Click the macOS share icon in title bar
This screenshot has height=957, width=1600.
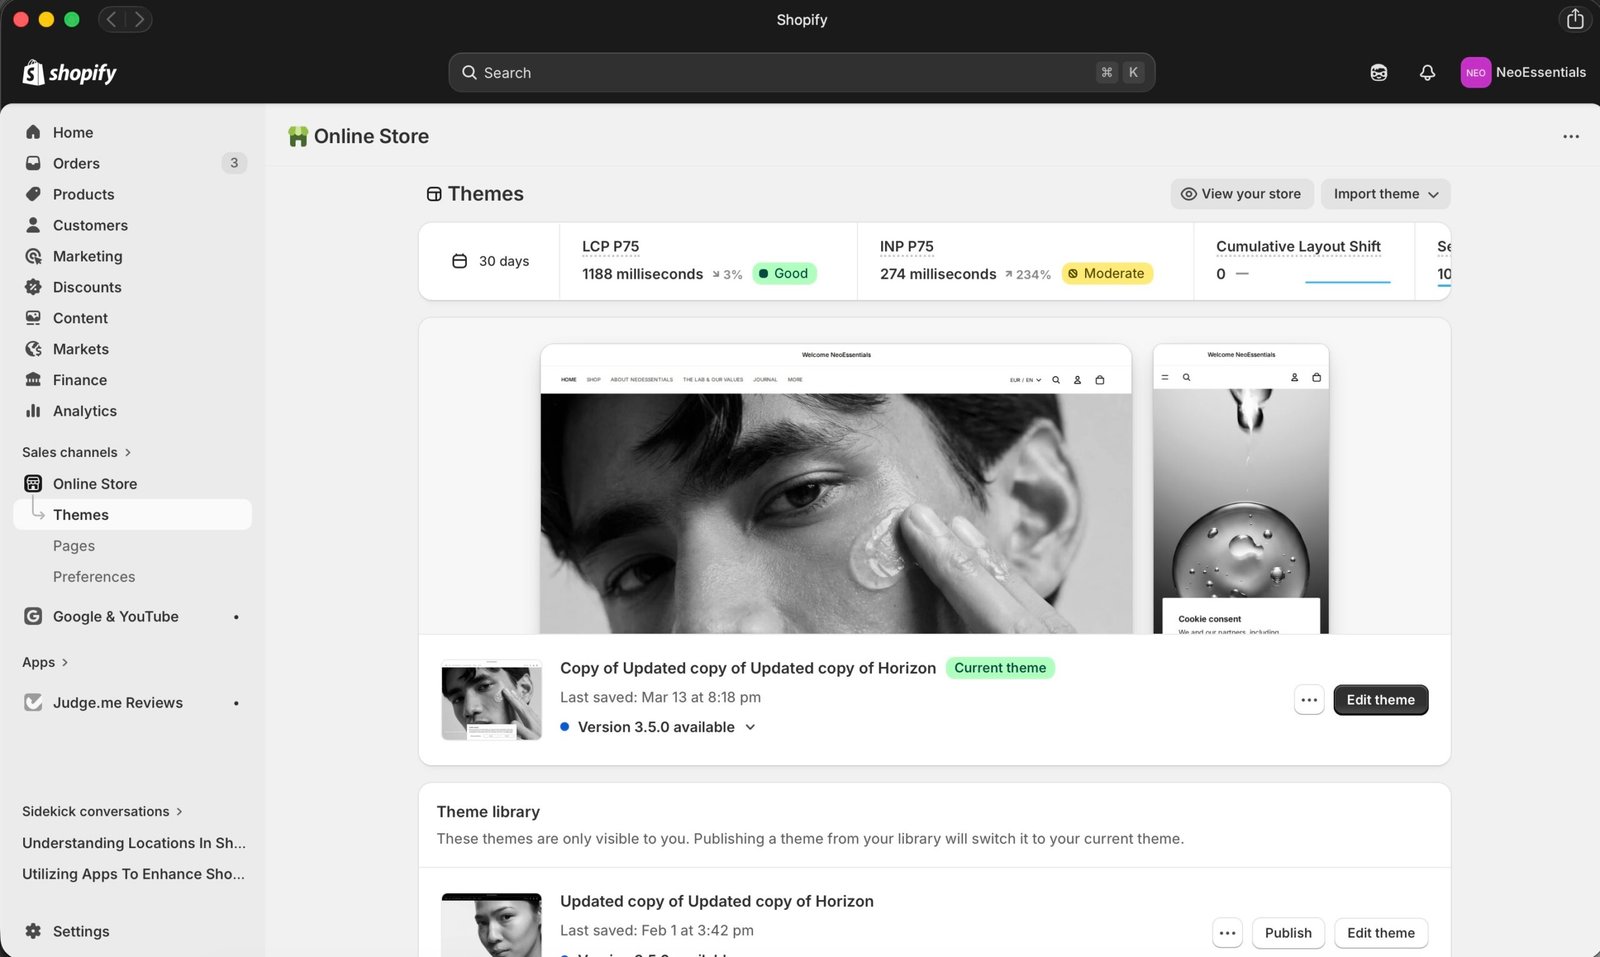pyautogui.click(x=1575, y=19)
